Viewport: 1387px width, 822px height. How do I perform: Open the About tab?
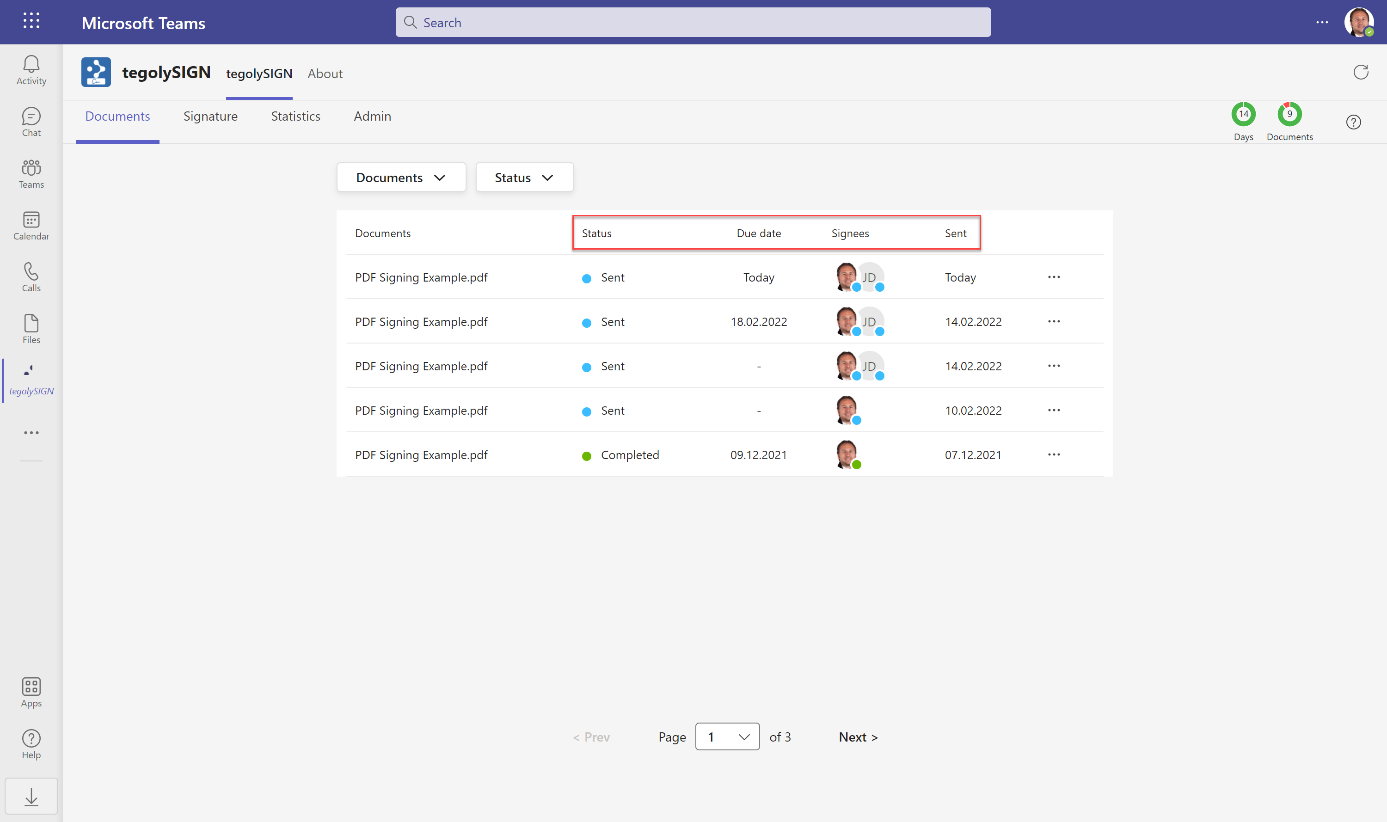[x=325, y=74]
